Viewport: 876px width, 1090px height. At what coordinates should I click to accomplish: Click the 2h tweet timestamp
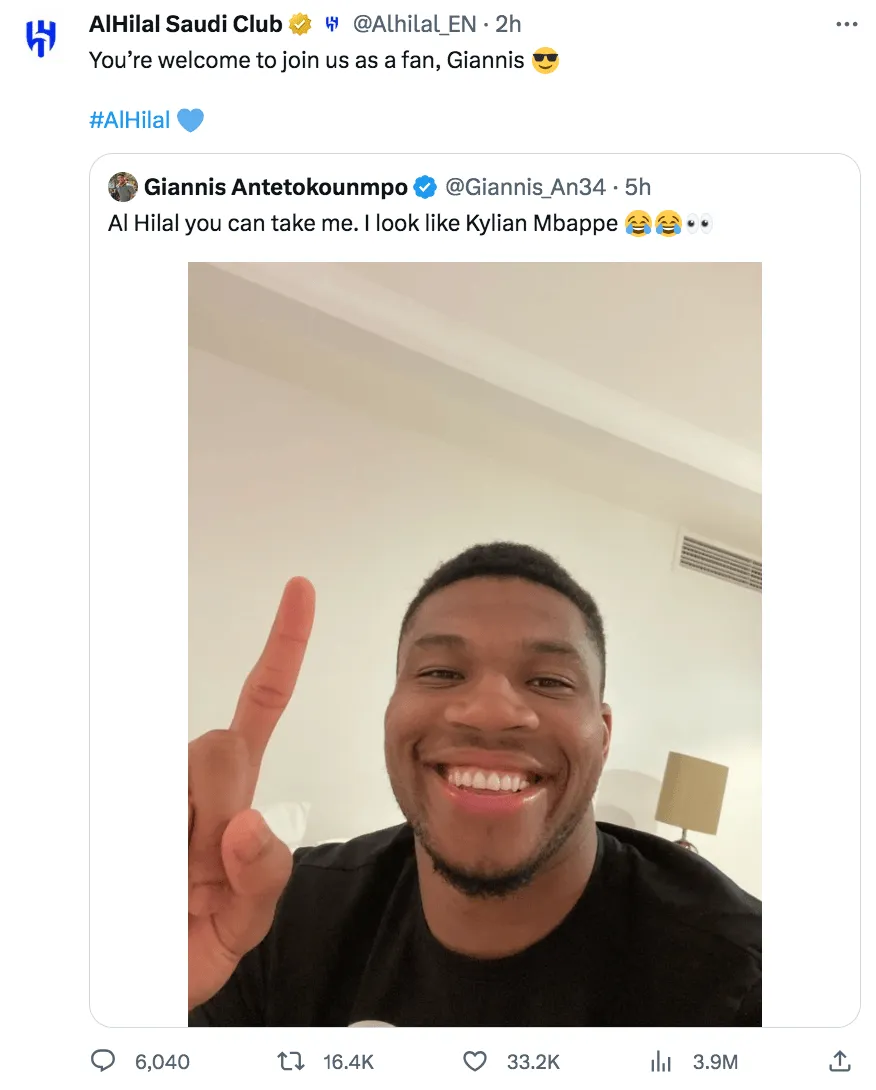coord(508,24)
